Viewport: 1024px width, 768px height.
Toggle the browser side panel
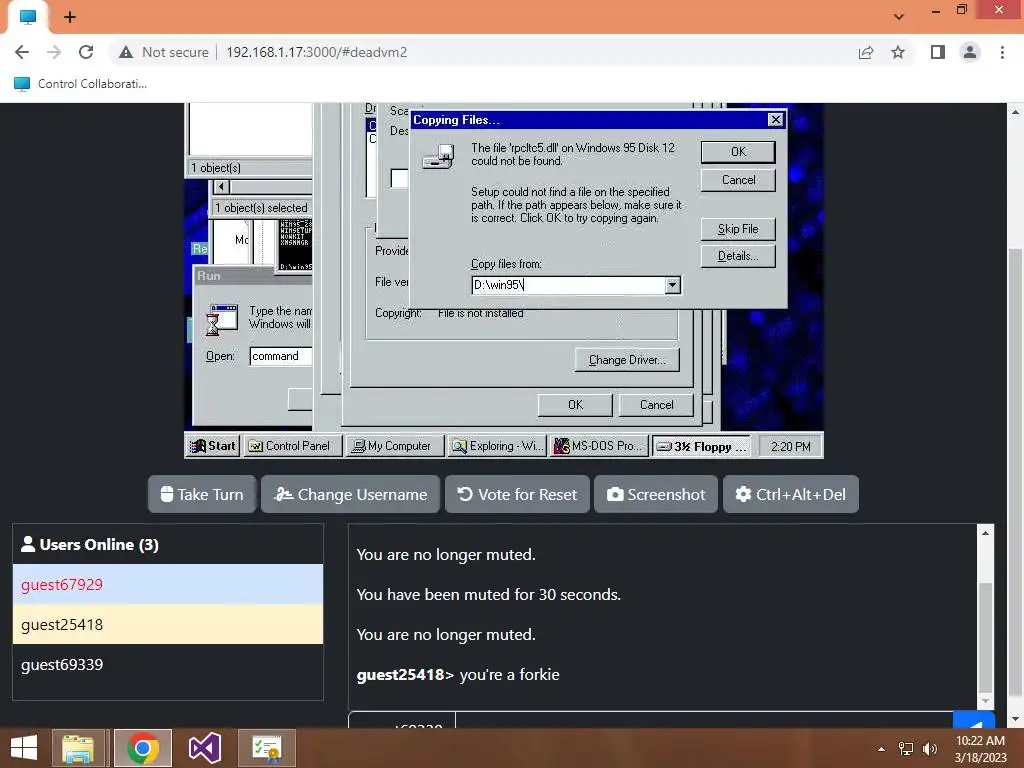click(938, 52)
